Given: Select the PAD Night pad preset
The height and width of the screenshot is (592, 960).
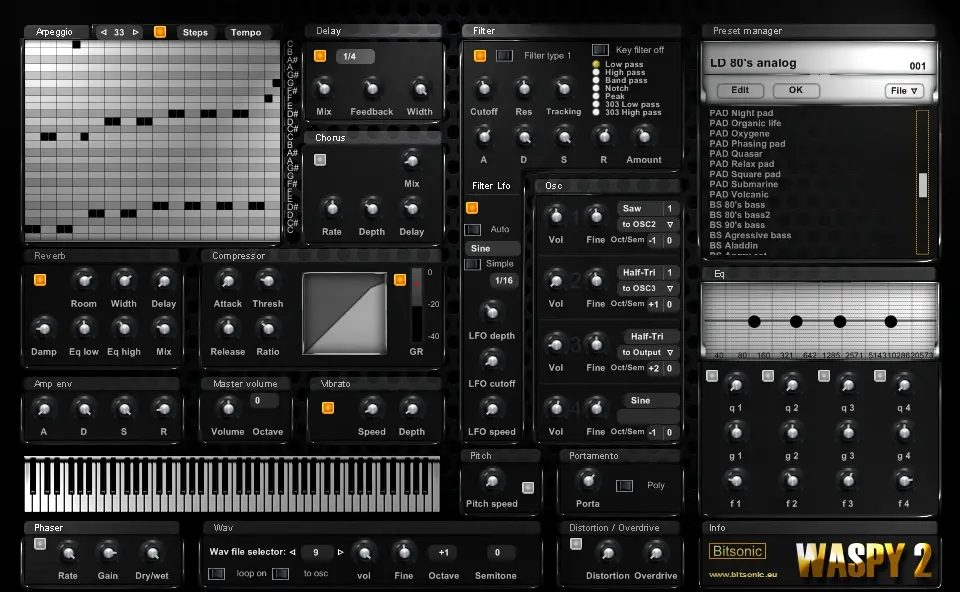Looking at the screenshot, I should 741,113.
